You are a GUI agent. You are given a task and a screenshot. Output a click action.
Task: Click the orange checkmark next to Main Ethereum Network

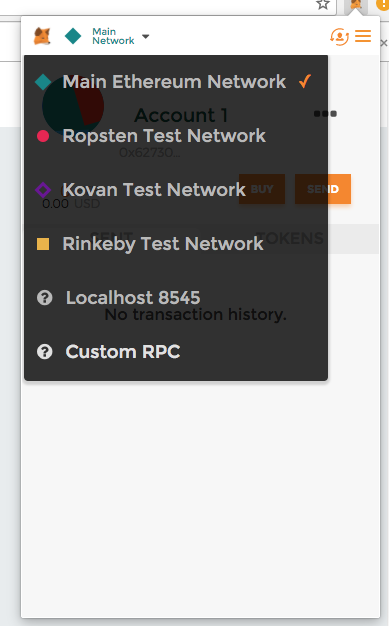point(305,81)
